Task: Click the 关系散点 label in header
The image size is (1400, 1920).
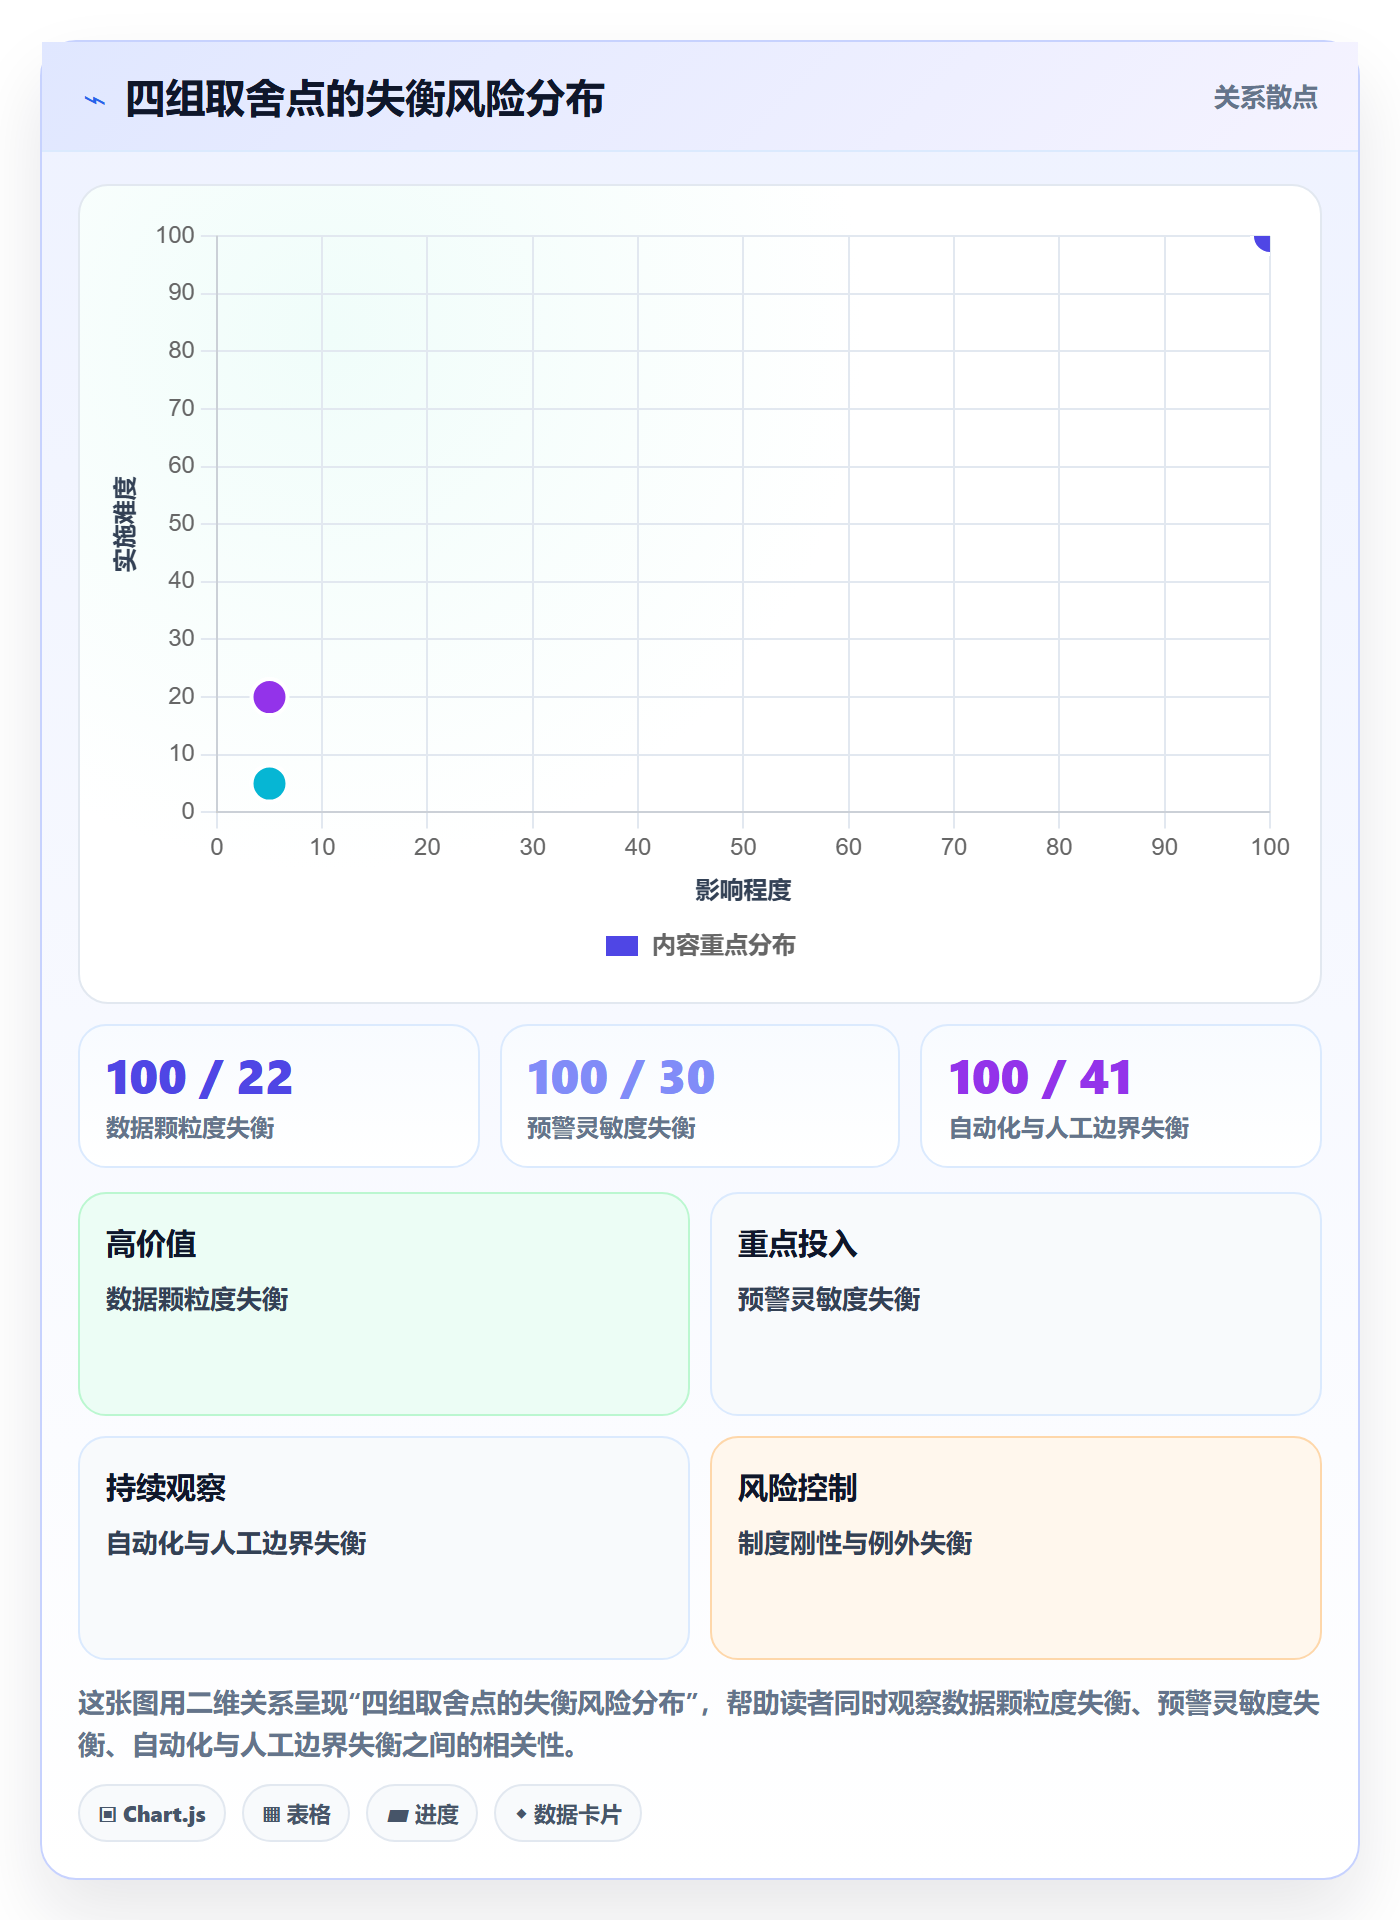Action: (1265, 98)
